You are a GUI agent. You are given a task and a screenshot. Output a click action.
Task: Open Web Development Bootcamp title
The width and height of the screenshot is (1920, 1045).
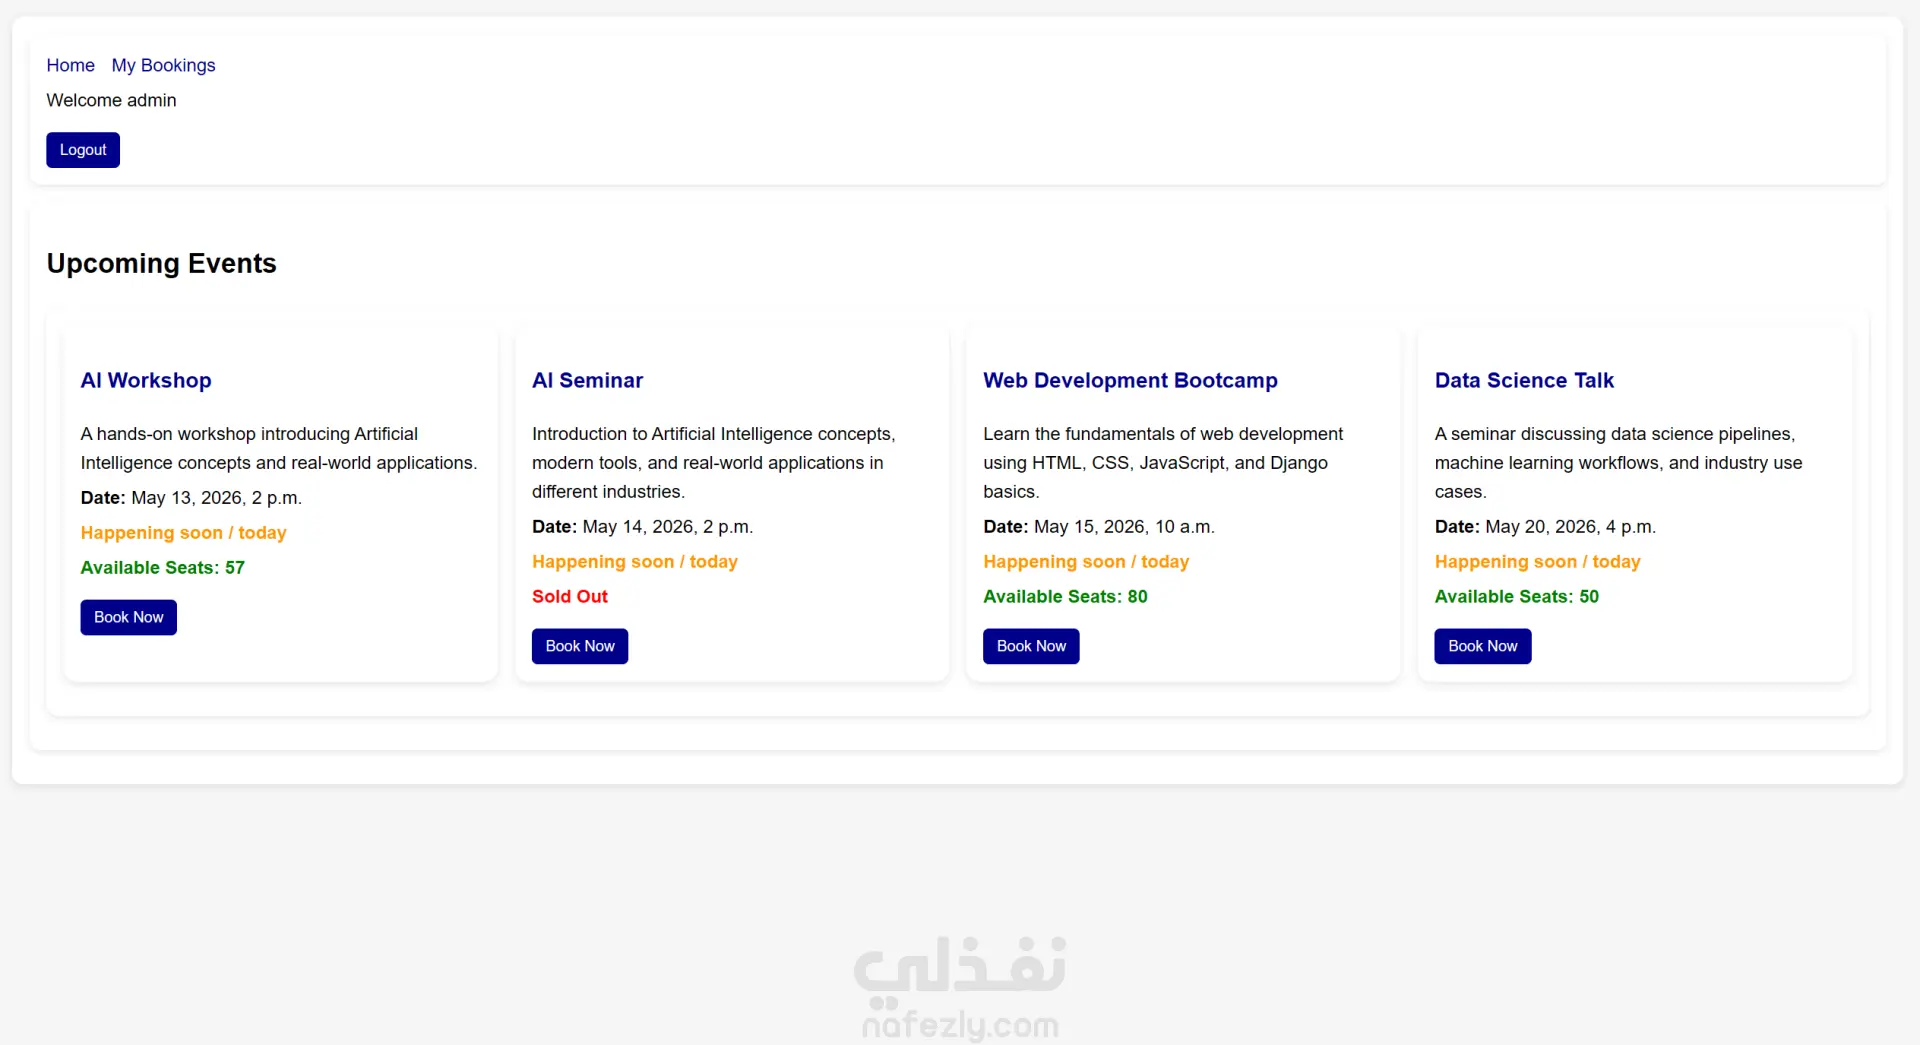click(x=1130, y=380)
